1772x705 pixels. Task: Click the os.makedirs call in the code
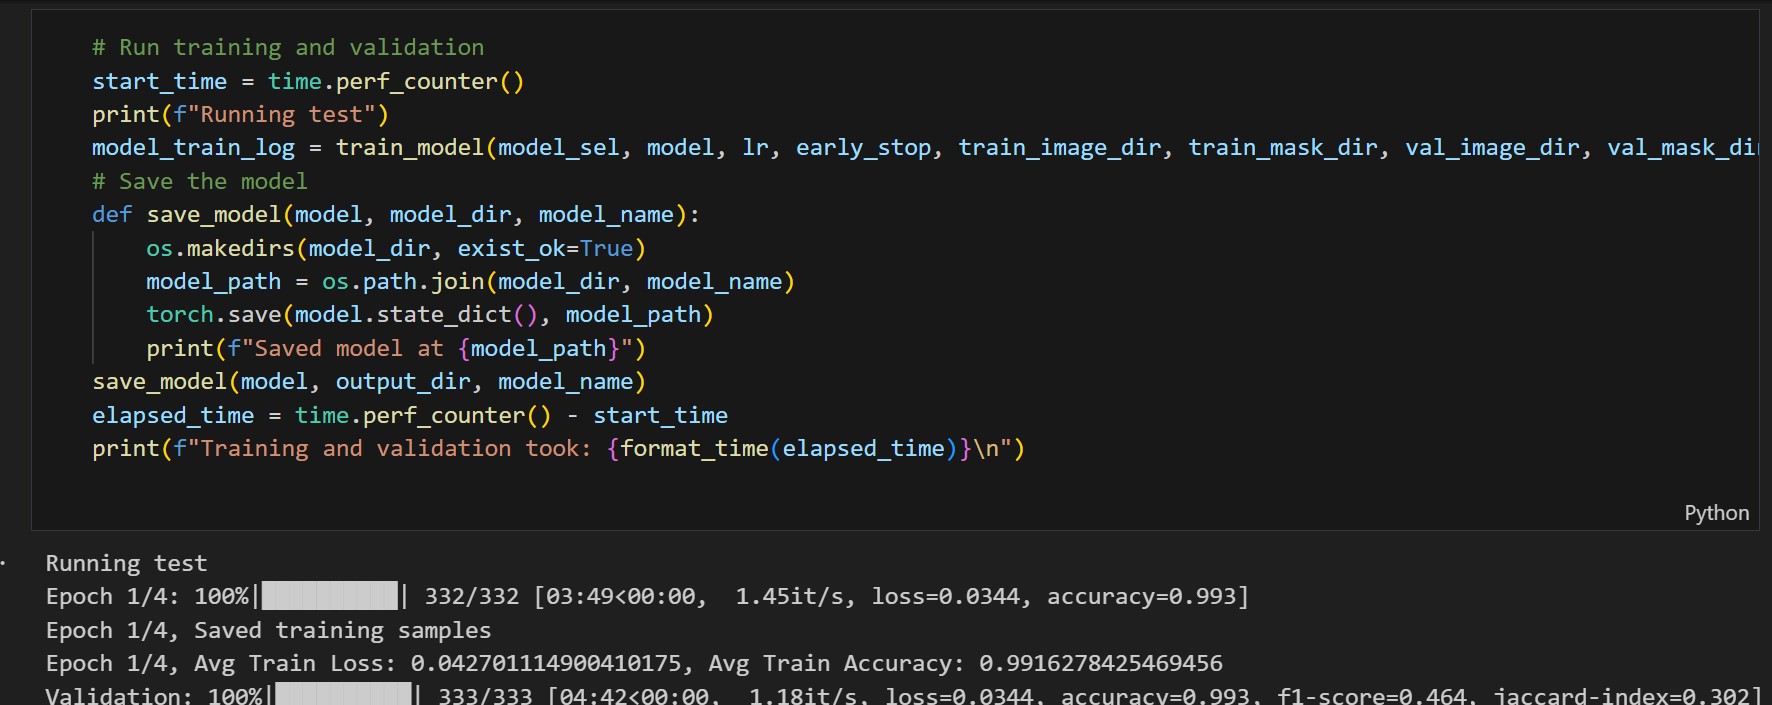pyautogui.click(x=220, y=249)
